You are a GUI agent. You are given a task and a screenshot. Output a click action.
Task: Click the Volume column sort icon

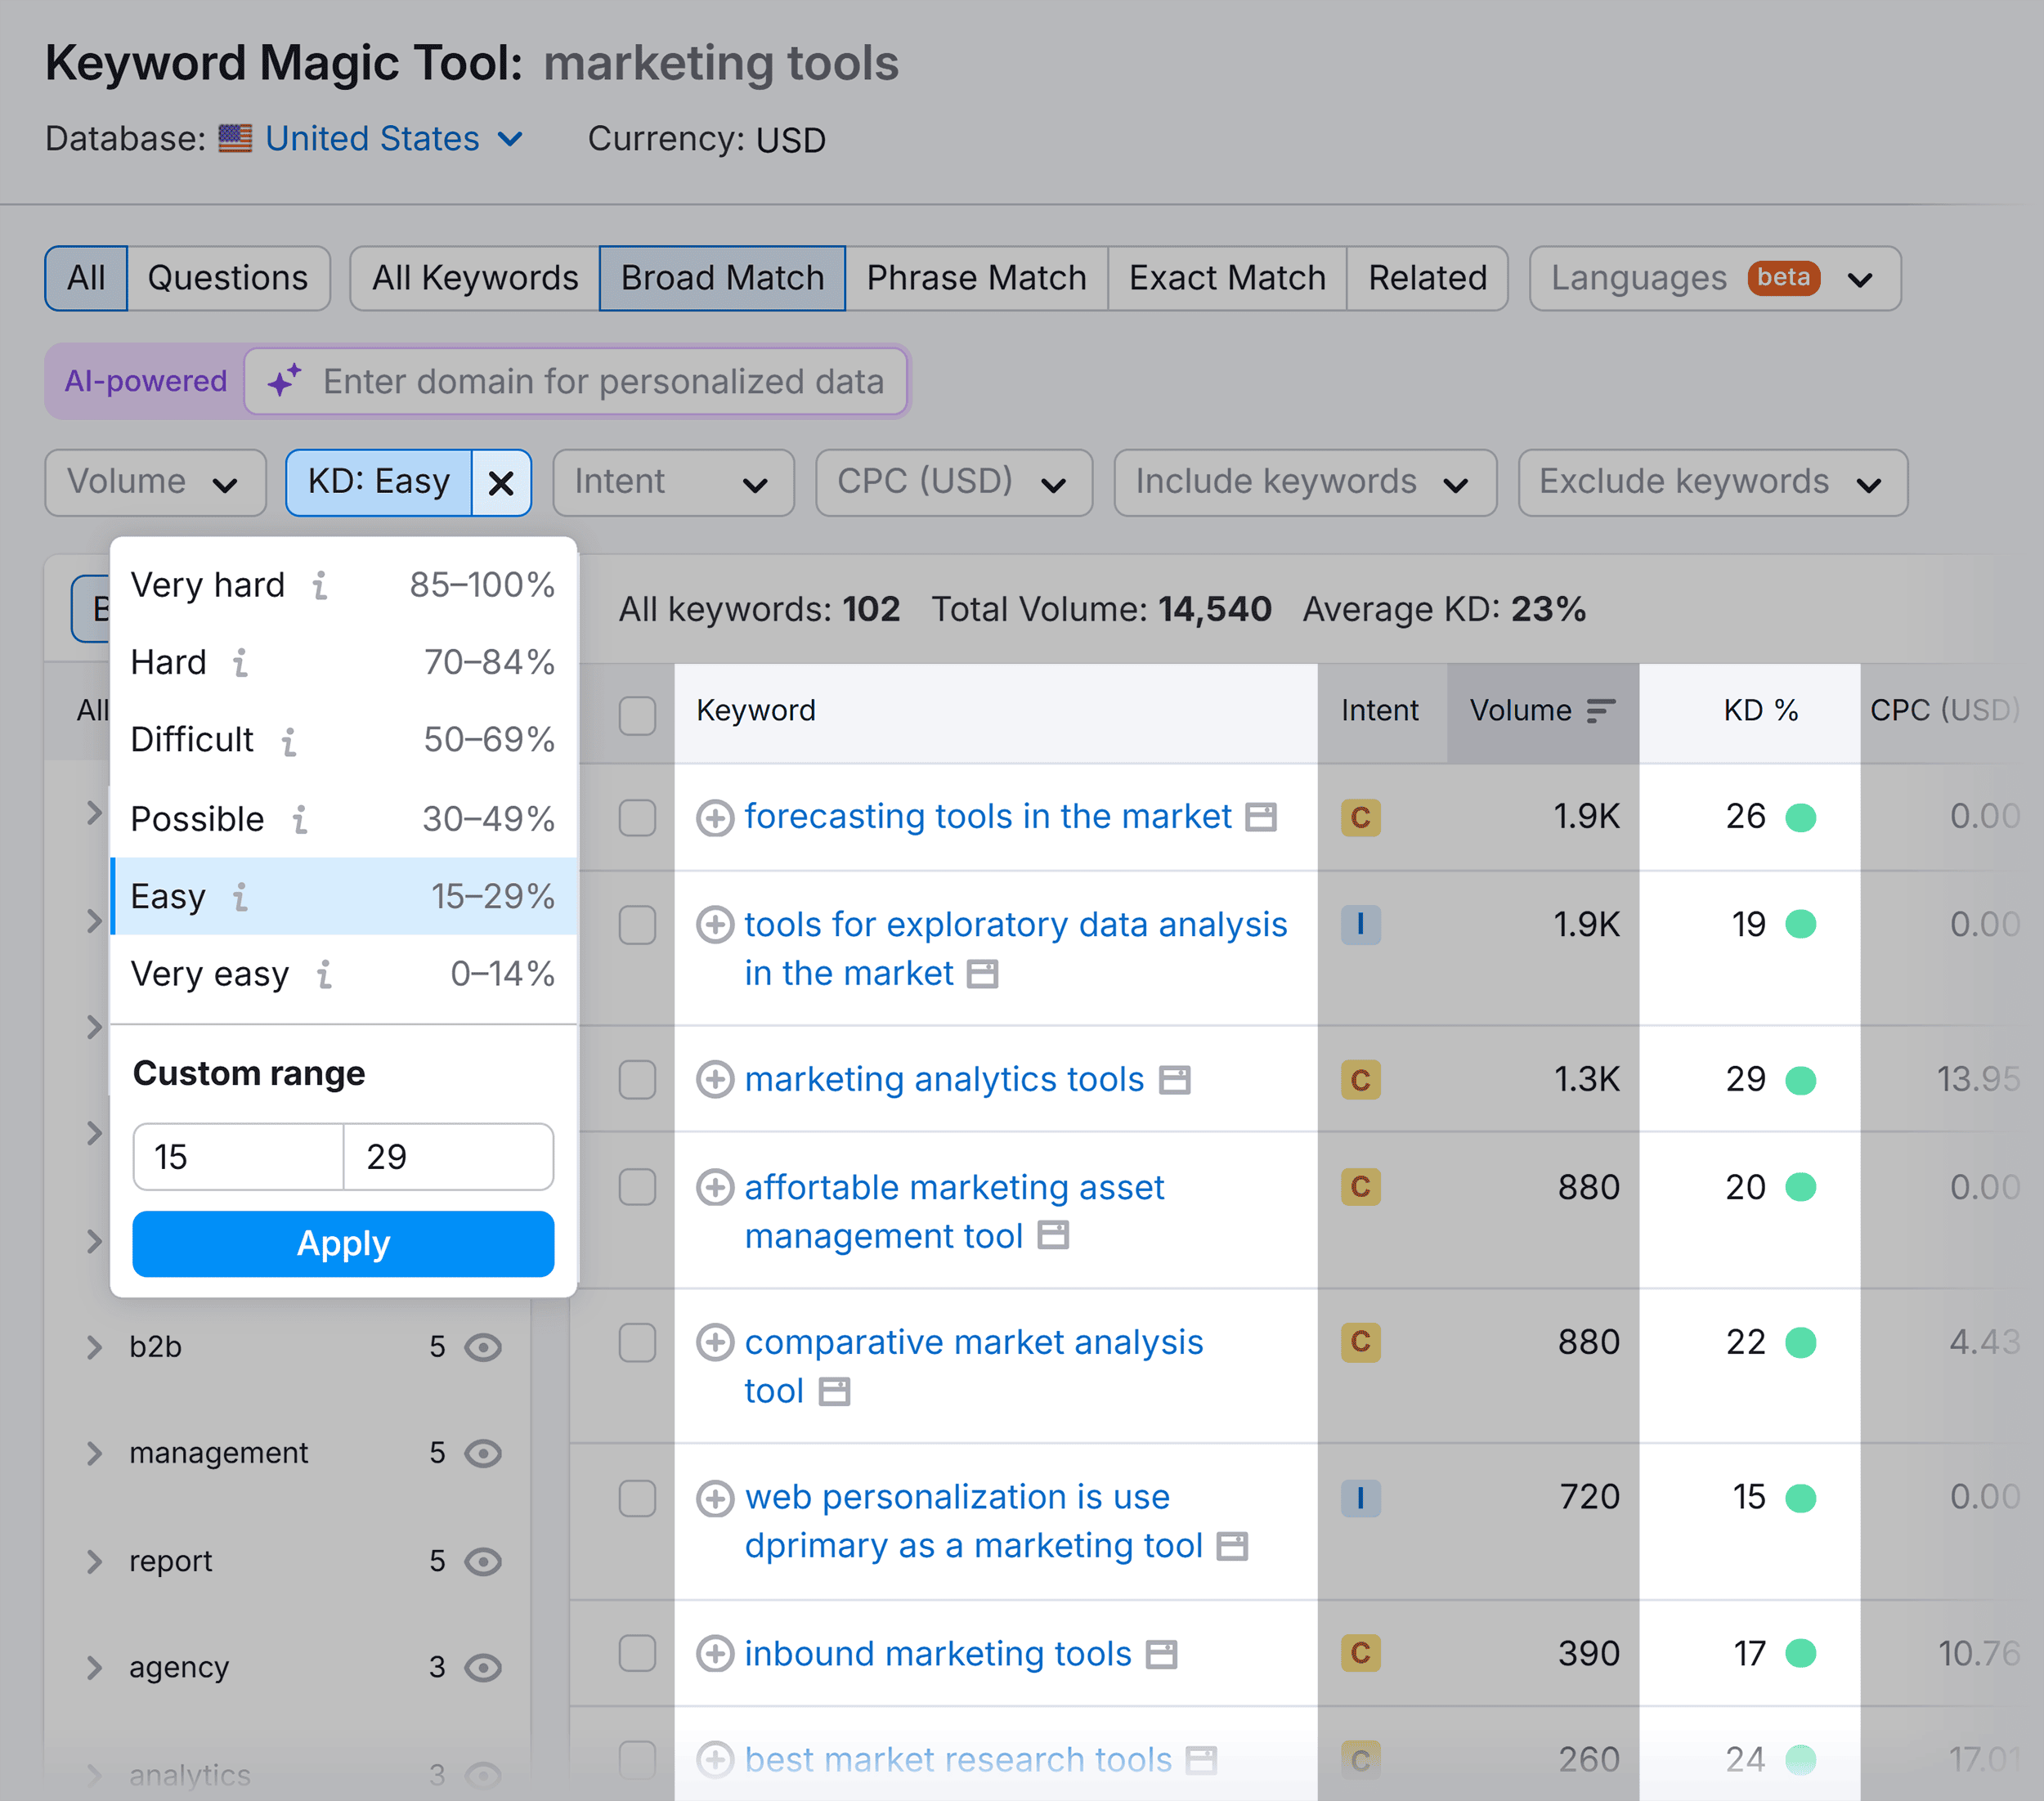tap(1602, 711)
